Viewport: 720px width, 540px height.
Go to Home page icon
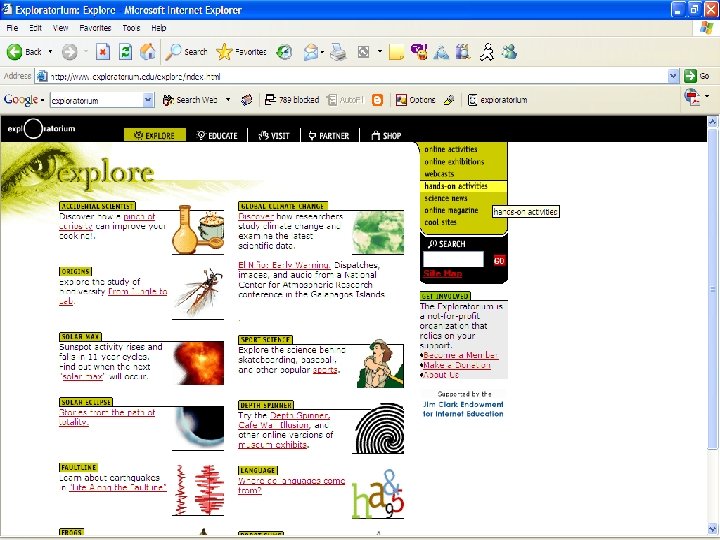[x=147, y=52]
